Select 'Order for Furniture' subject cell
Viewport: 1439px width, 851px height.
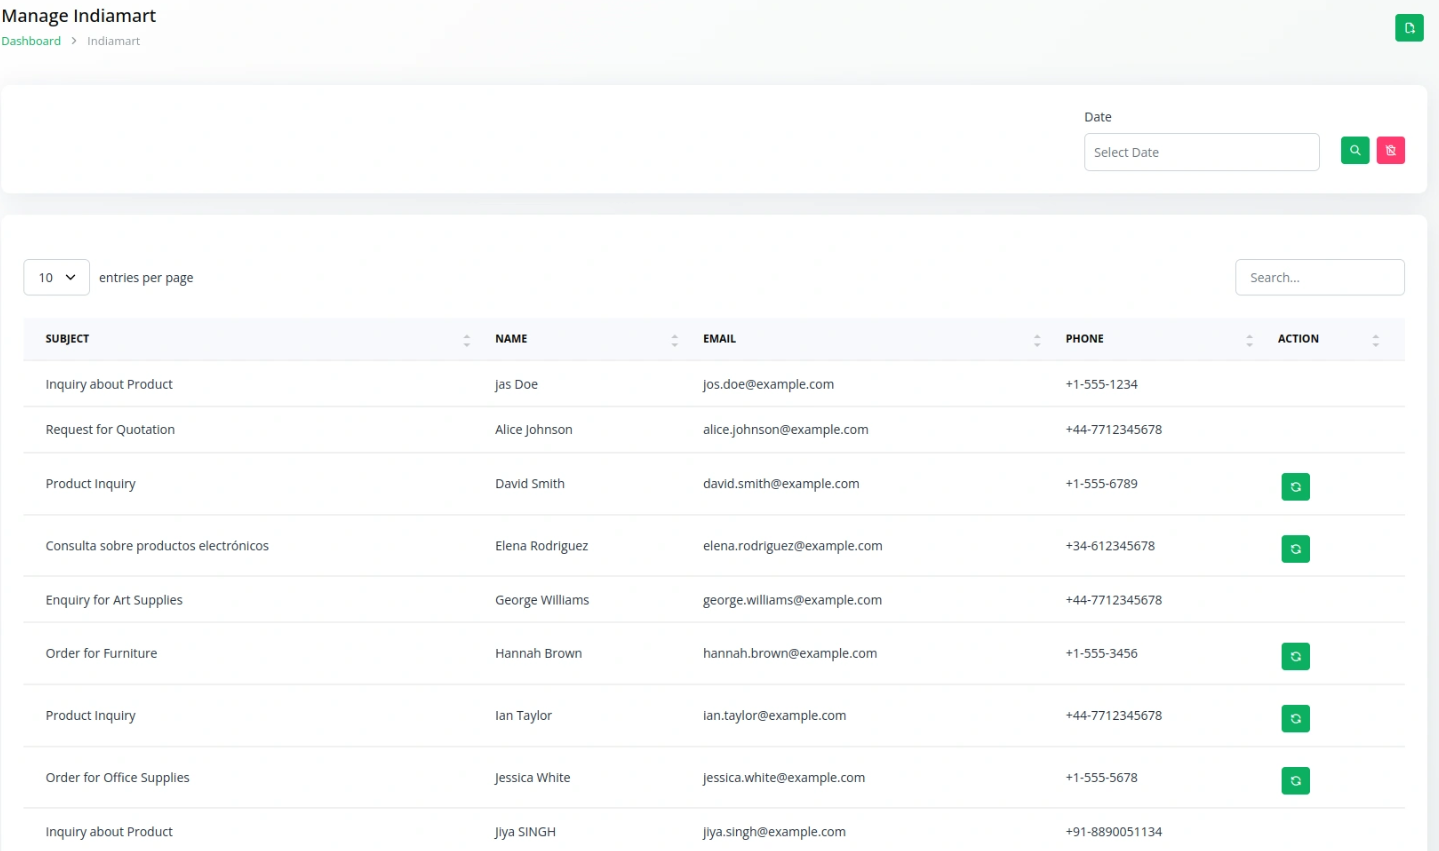[x=101, y=653]
